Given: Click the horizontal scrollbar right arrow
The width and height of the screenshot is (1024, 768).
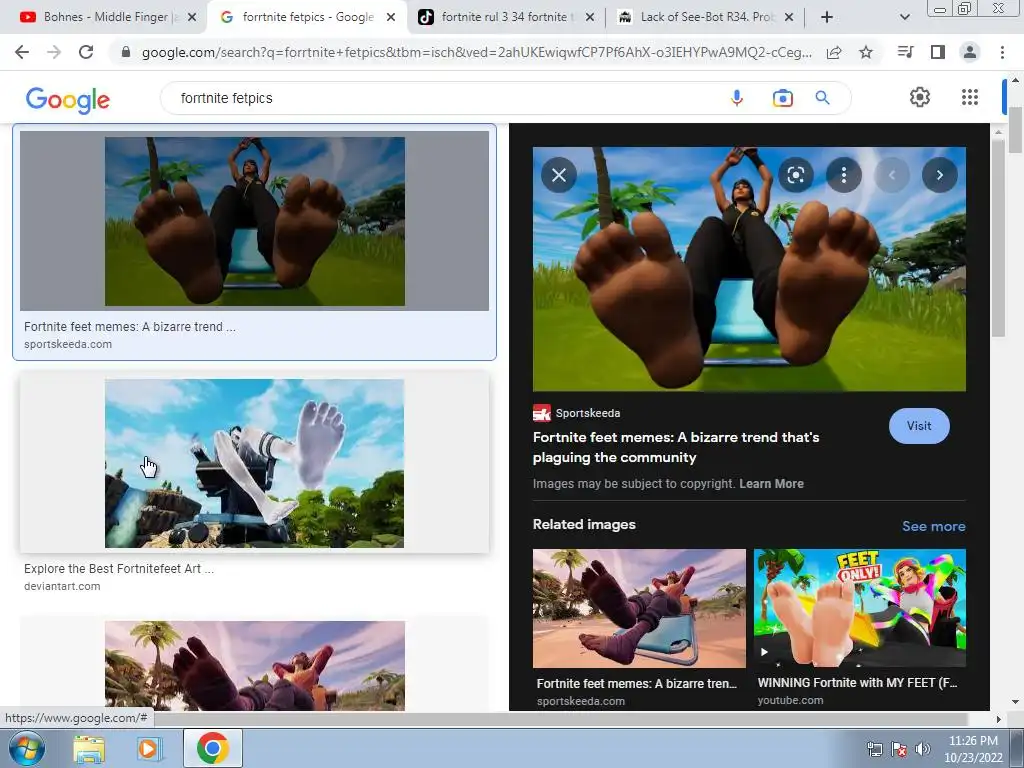Looking at the screenshot, I should 998,719.
